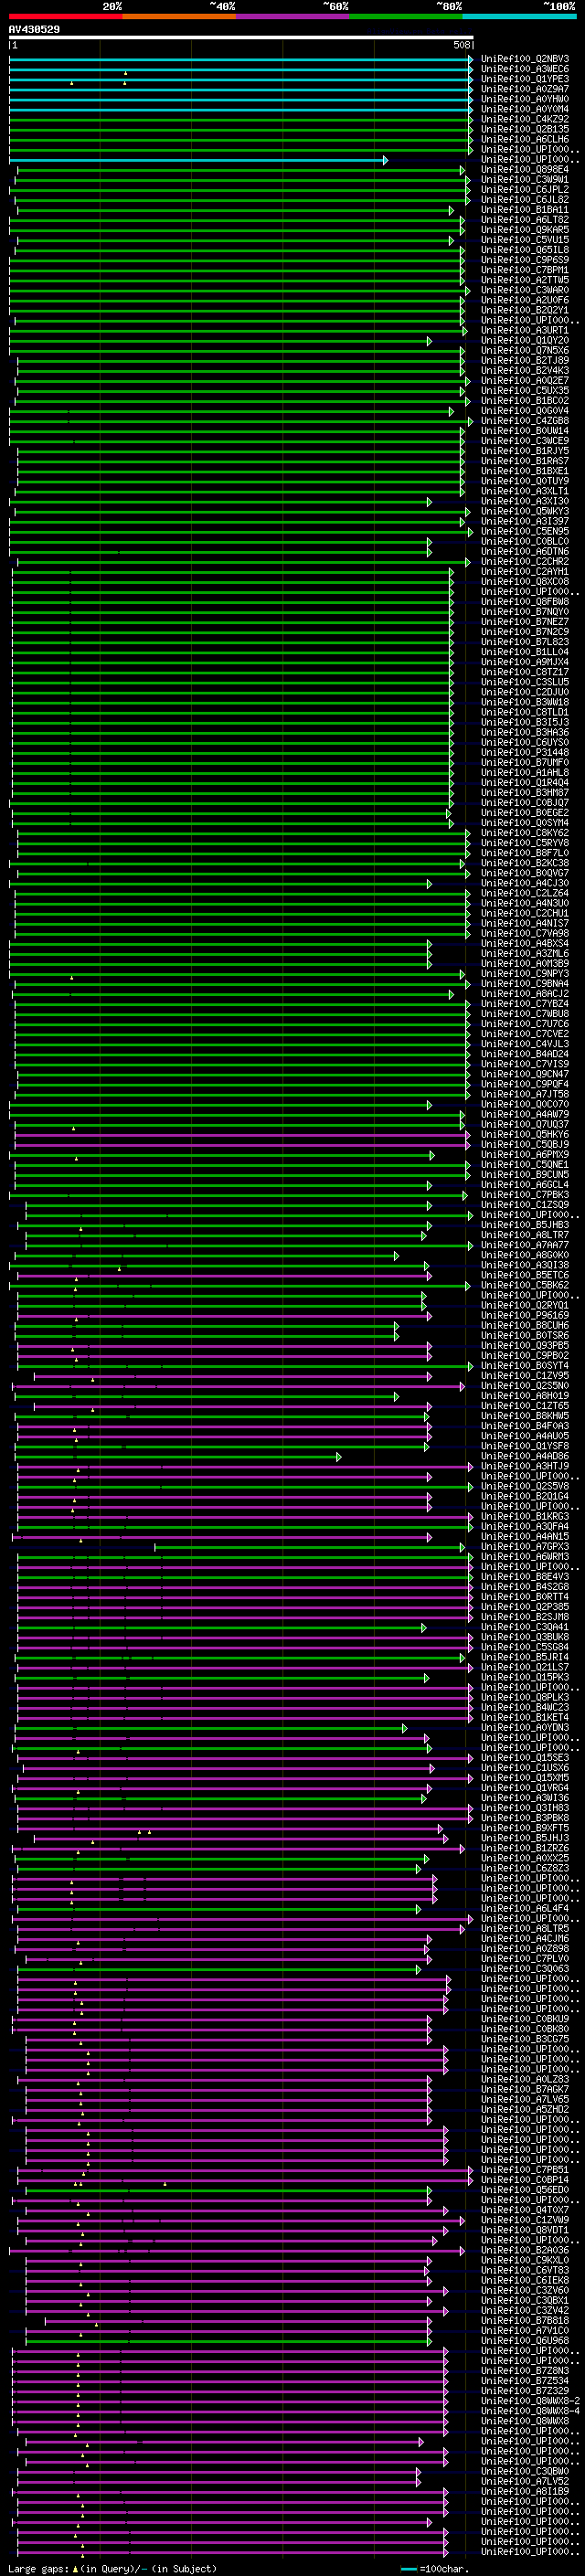Select the UniRef100_C7PBK3 label

pyautogui.click(x=524, y=1194)
